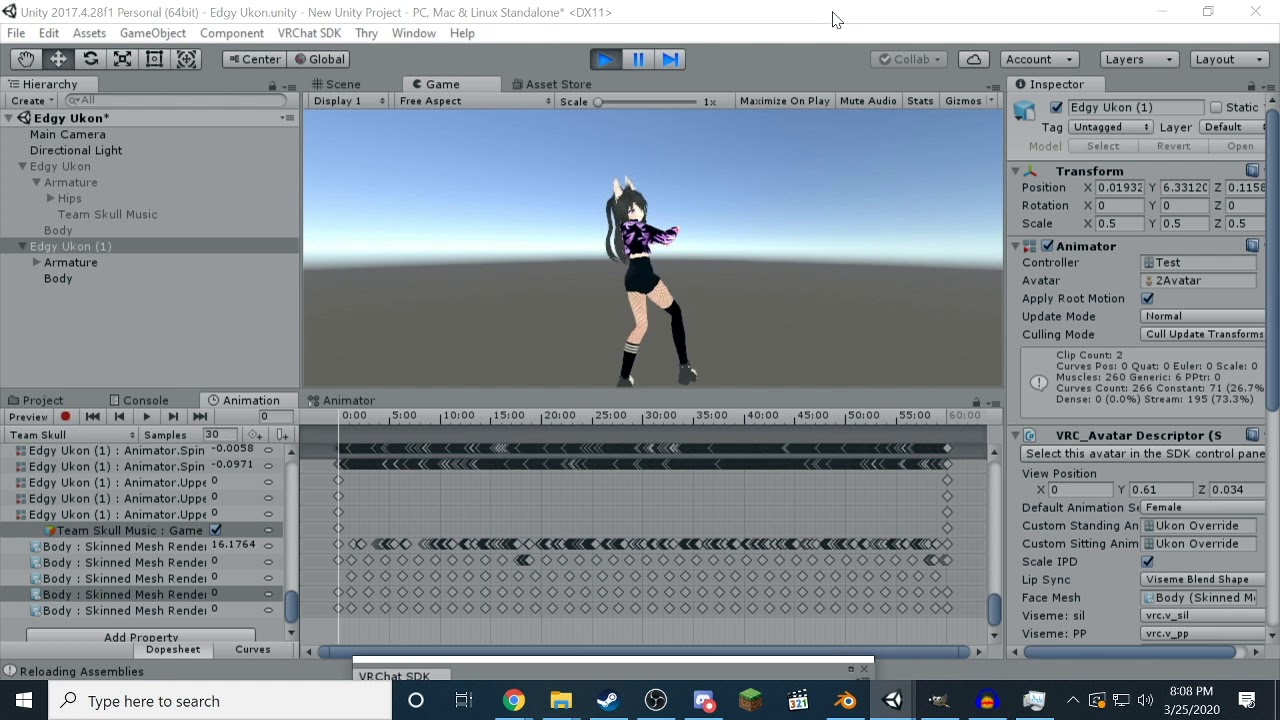Open the Account dropdown button
1280x720 pixels.
(1039, 59)
